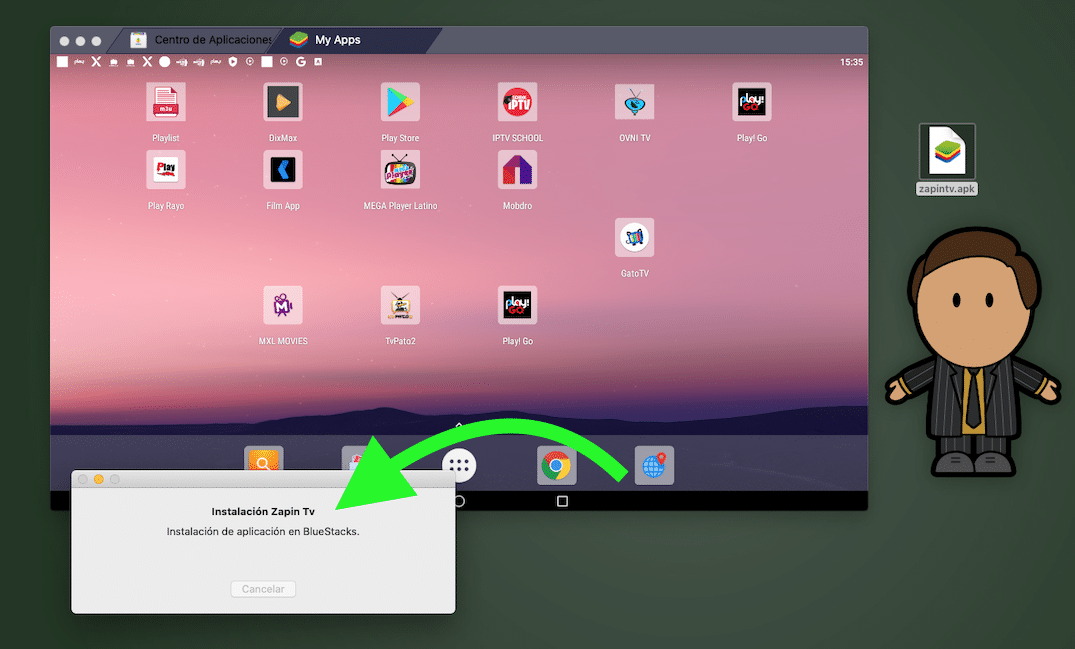
Task: Launch Play! Go from the top row
Action: coord(751,100)
